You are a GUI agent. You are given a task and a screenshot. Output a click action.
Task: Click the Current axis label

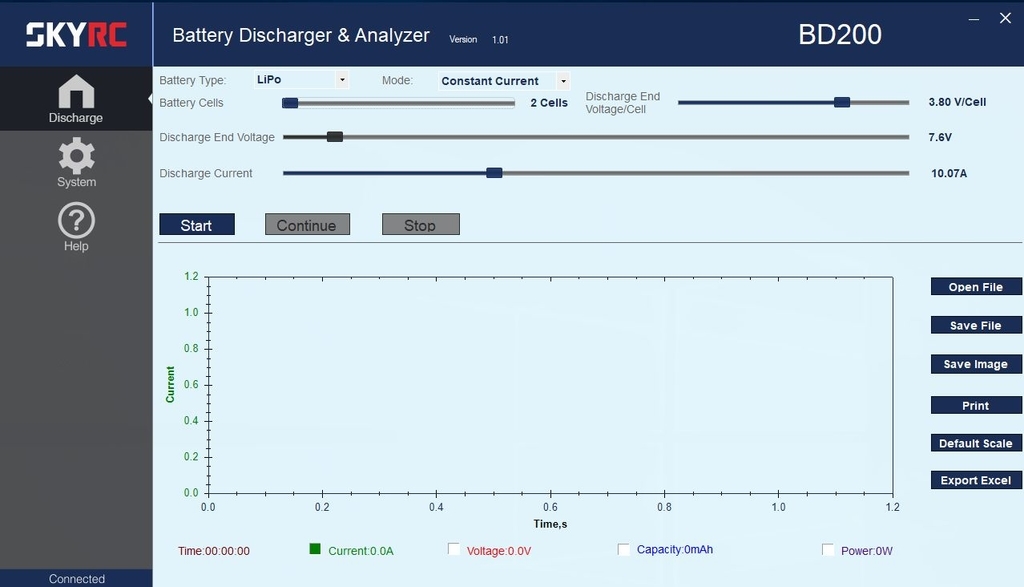click(x=170, y=385)
